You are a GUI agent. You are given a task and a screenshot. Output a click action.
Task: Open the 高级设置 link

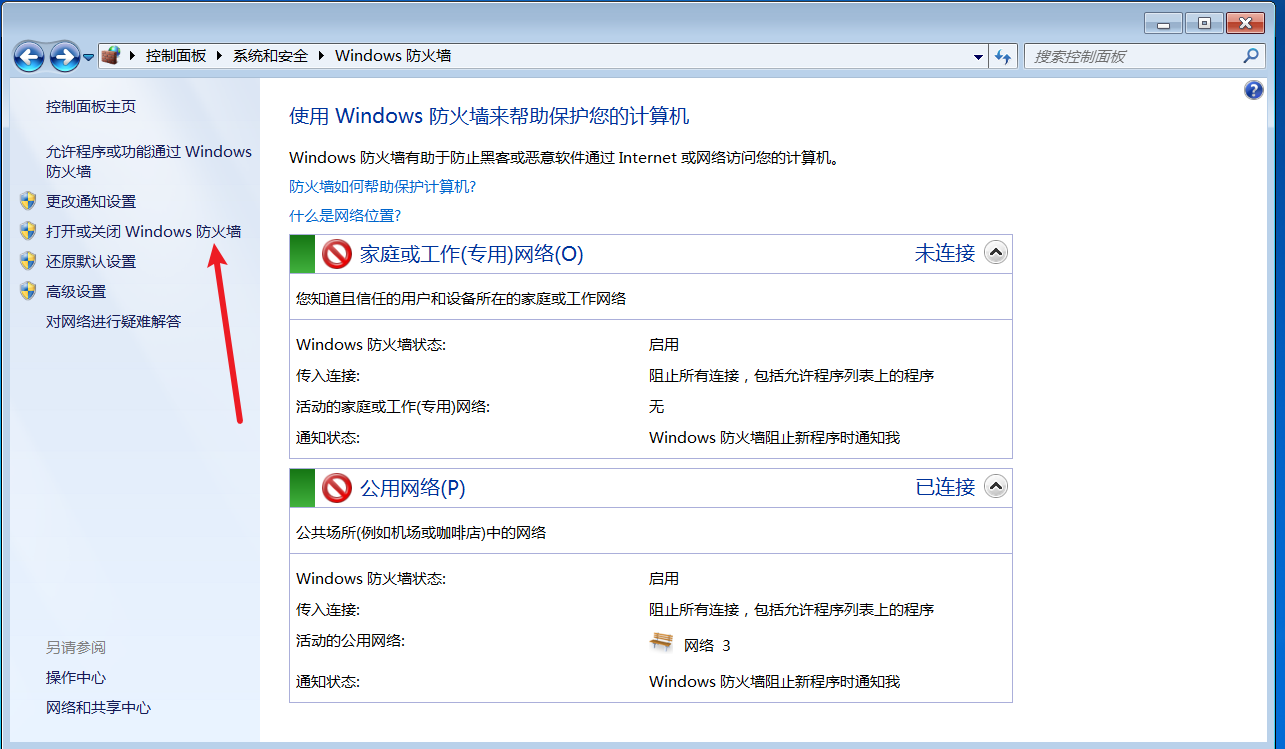(76, 291)
